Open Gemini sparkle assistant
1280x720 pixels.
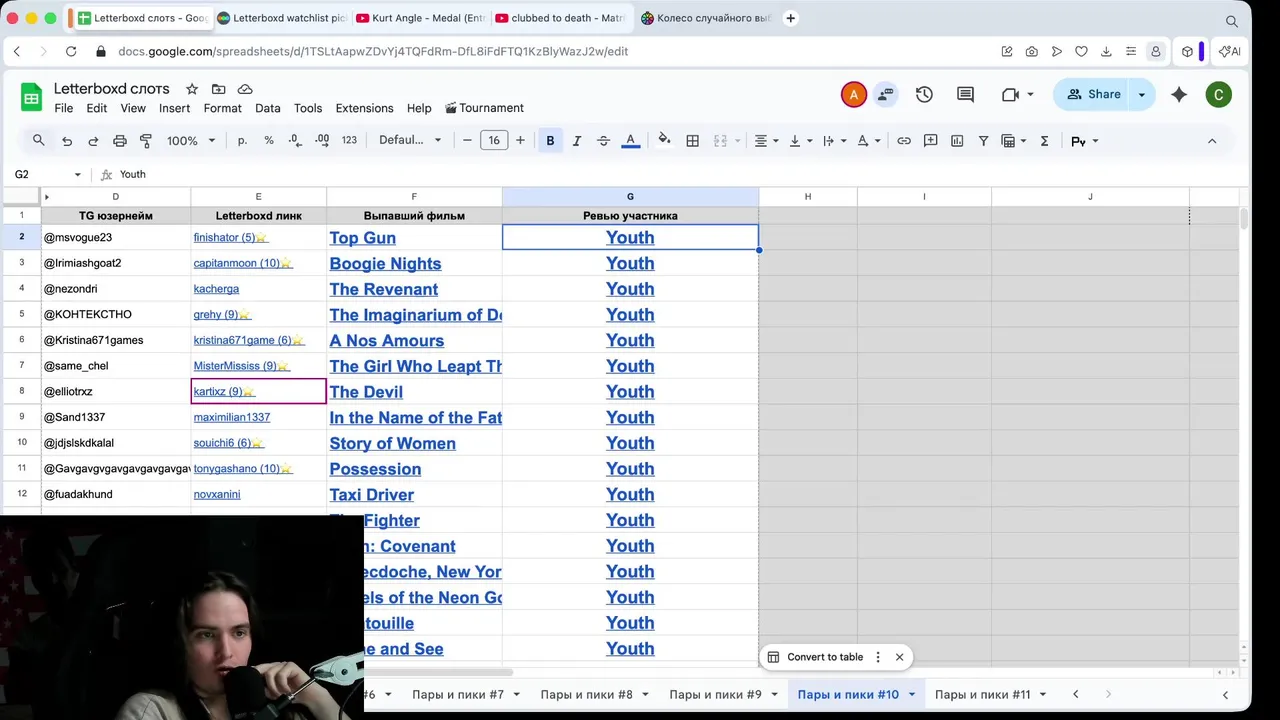[x=1179, y=94]
